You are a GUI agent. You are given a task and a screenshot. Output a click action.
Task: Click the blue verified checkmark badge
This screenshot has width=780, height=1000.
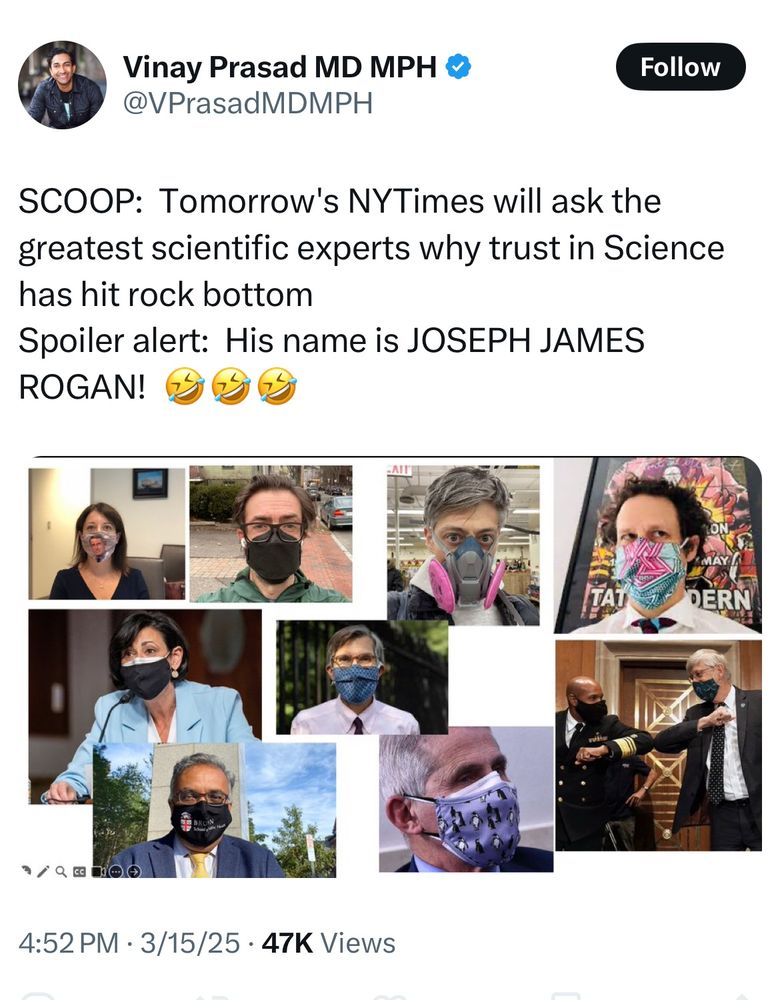pos(458,66)
